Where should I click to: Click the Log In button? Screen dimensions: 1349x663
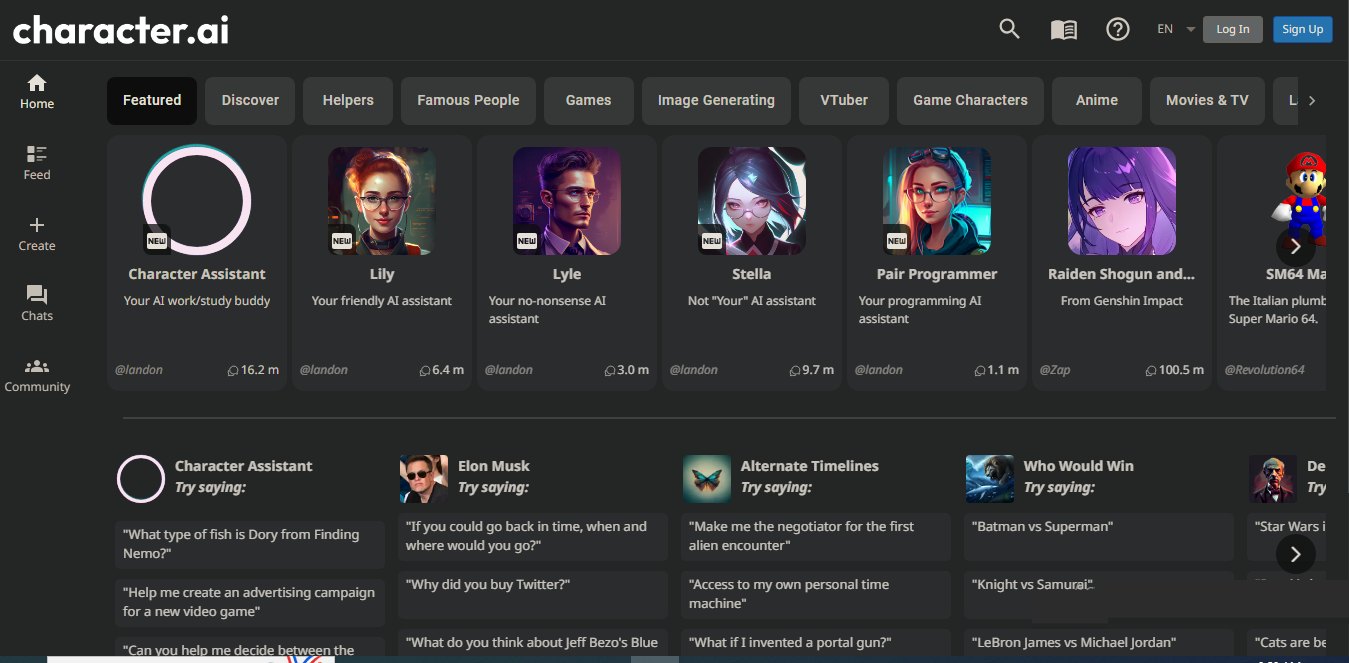(x=1232, y=29)
